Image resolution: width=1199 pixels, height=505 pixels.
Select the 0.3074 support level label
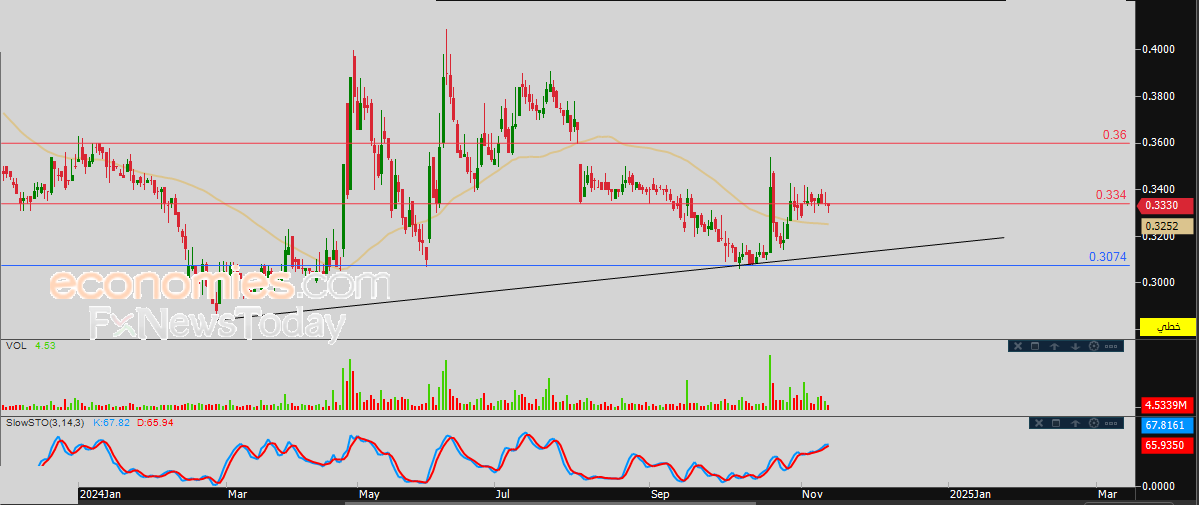pyautogui.click(x=1108, y=257)
